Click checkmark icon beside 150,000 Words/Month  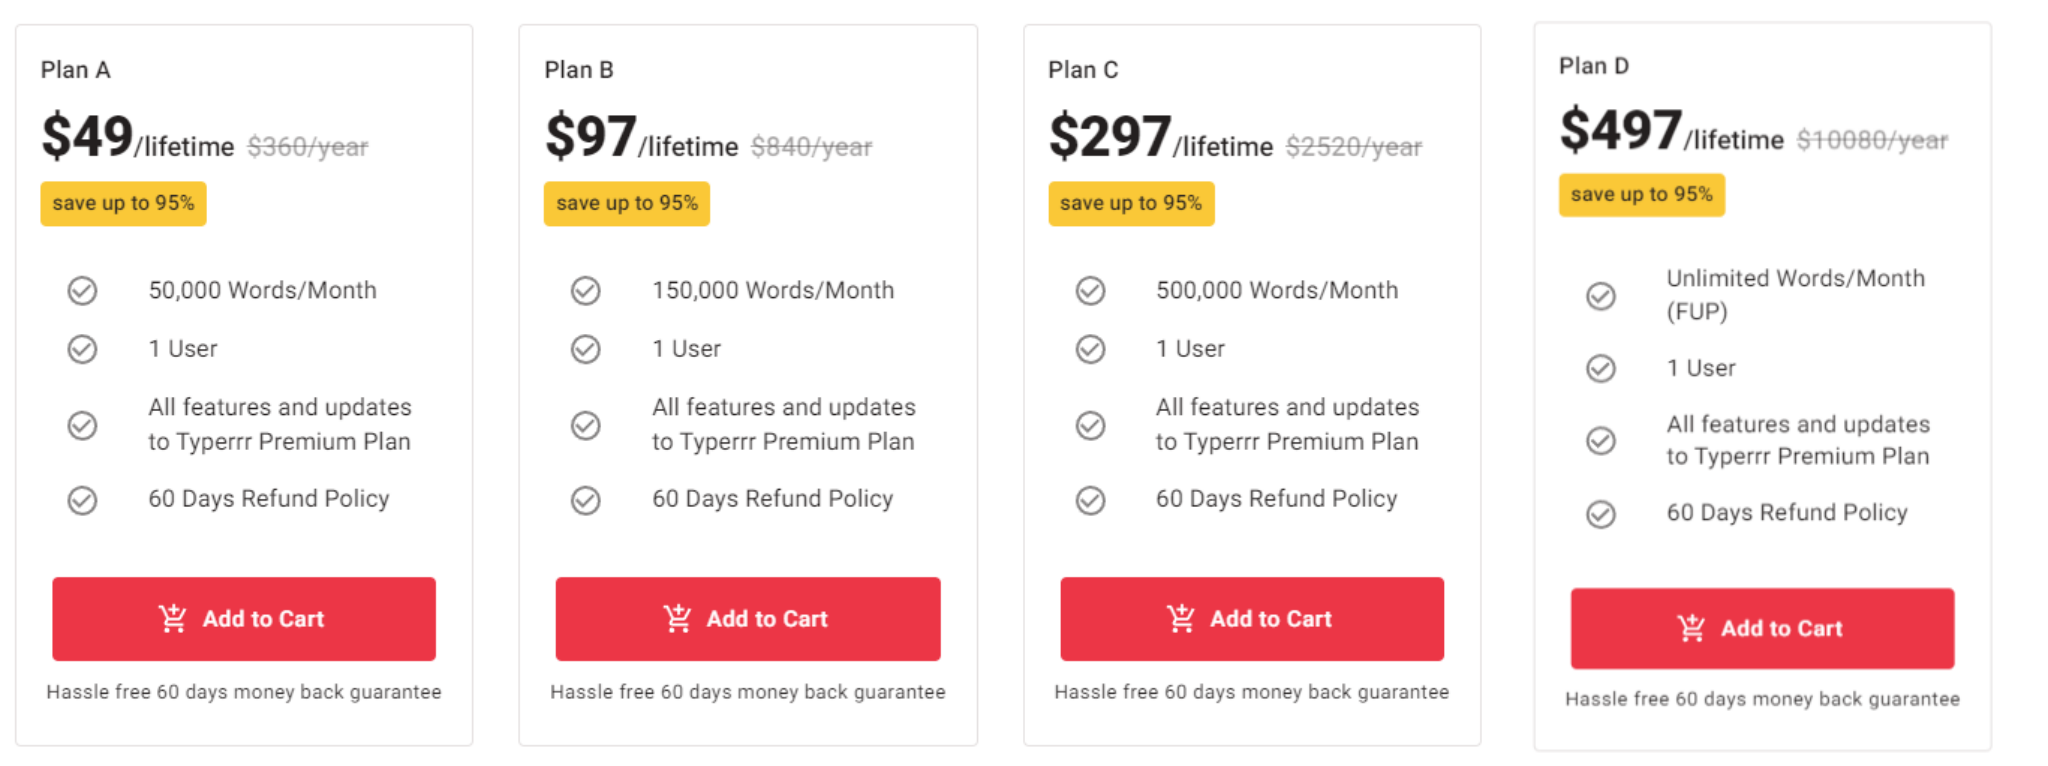586,291
